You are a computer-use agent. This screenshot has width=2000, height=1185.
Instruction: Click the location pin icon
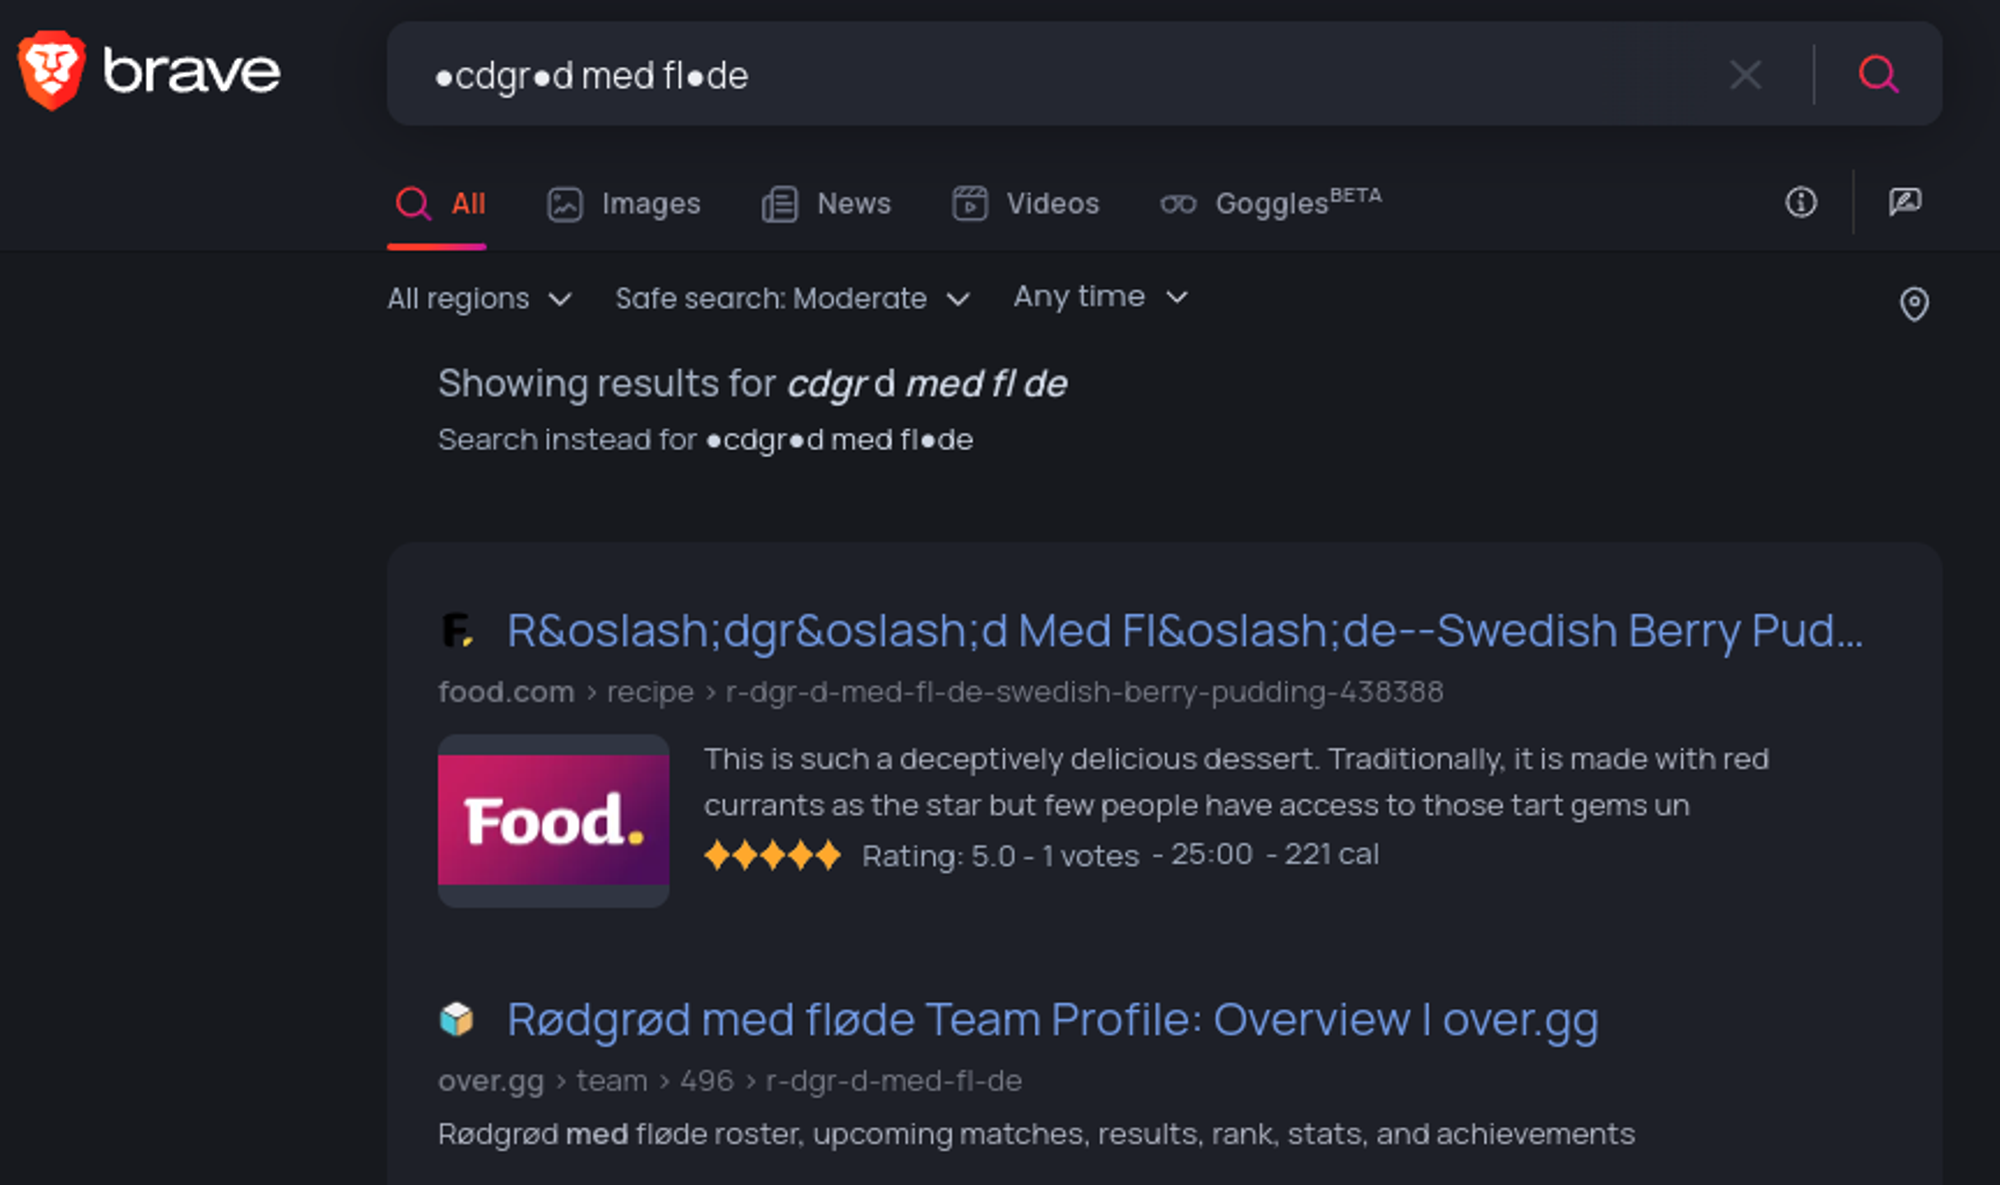1913,304
